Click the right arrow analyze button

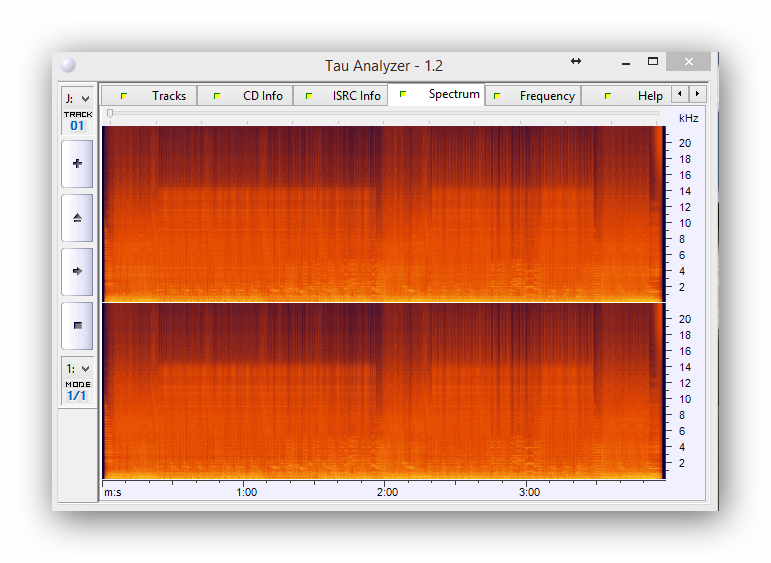coord(77,271)
